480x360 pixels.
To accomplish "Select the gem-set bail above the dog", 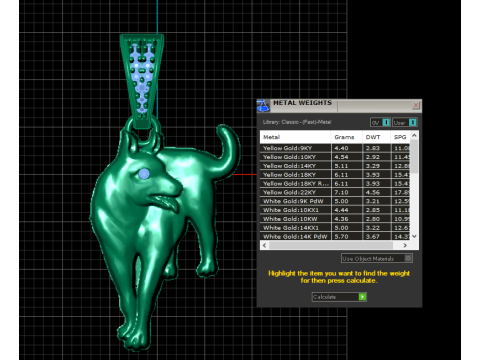I will 142,81.
